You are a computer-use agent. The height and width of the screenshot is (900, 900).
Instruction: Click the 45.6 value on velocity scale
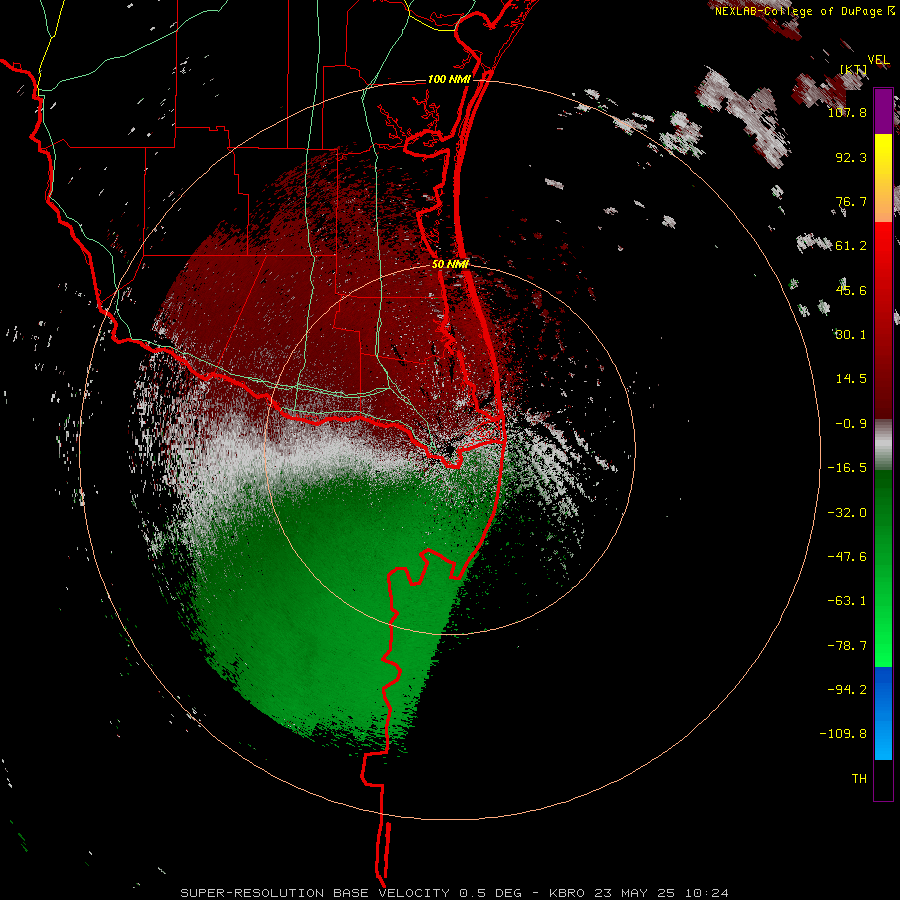[851, 290]
